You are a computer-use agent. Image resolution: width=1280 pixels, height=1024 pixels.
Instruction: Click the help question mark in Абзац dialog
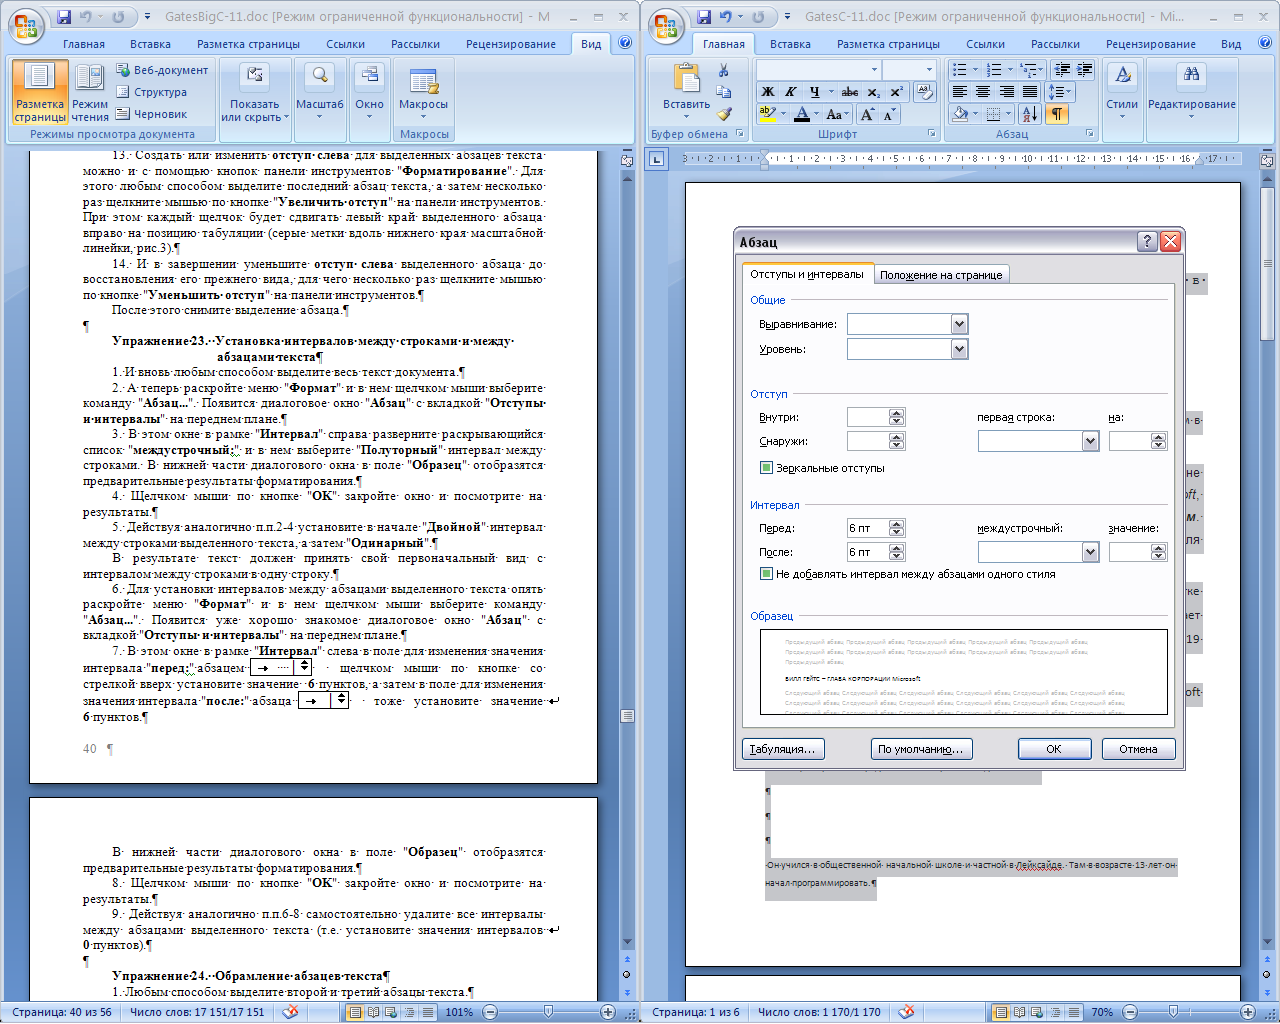pos(1147,241)
